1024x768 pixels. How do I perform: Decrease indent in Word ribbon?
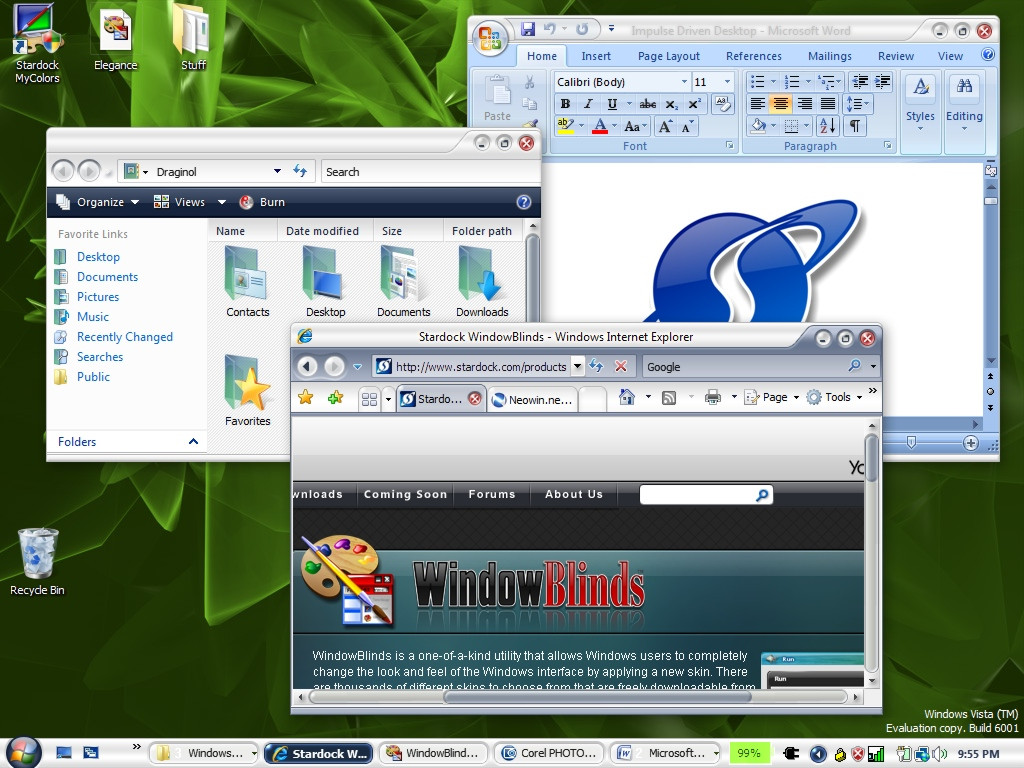click(861, 82)
